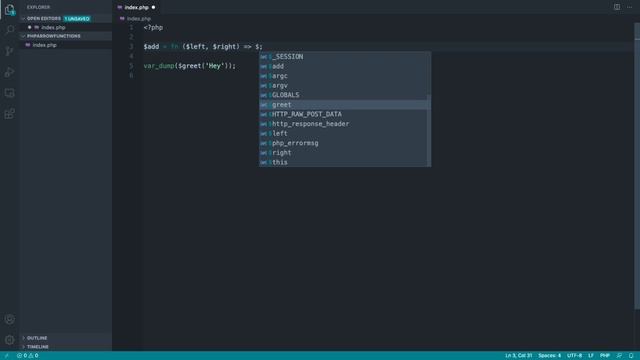Open the Accounts menu icon
Screen dimensions: 640x360
(x=9, y=319)
